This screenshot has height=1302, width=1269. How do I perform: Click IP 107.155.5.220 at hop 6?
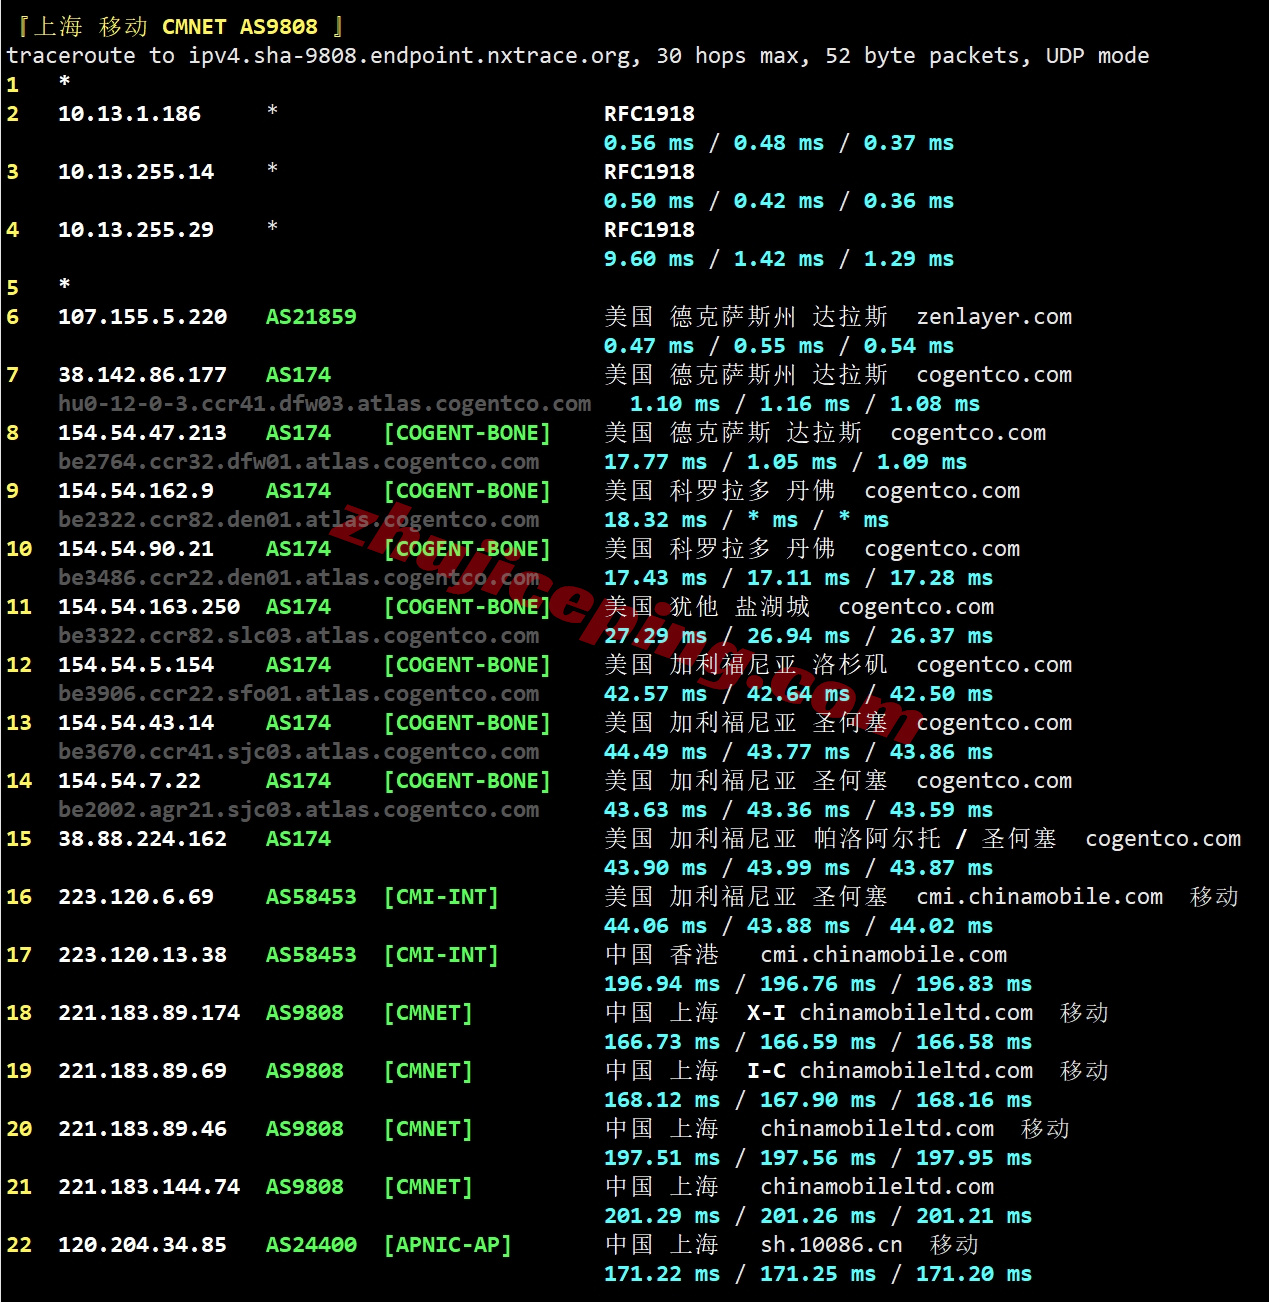point(142,317)
